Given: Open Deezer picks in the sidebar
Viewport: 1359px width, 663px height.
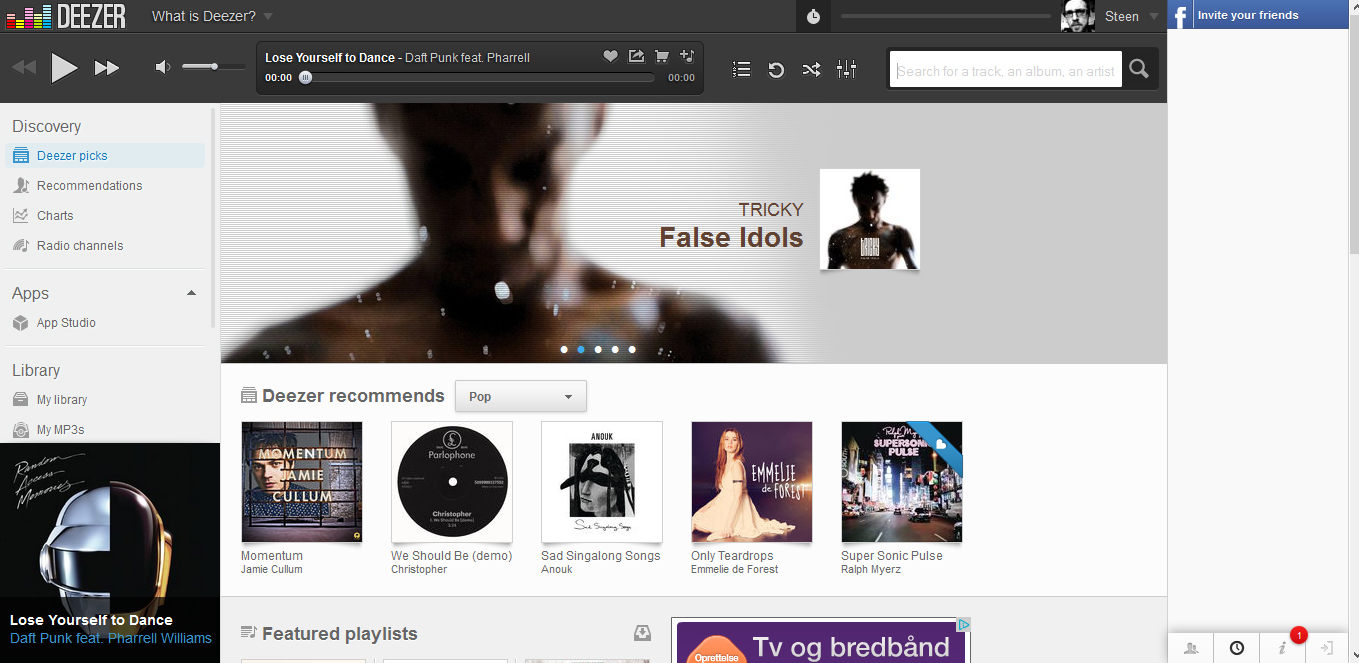Looking at the screenshot, I should point(105,155).
